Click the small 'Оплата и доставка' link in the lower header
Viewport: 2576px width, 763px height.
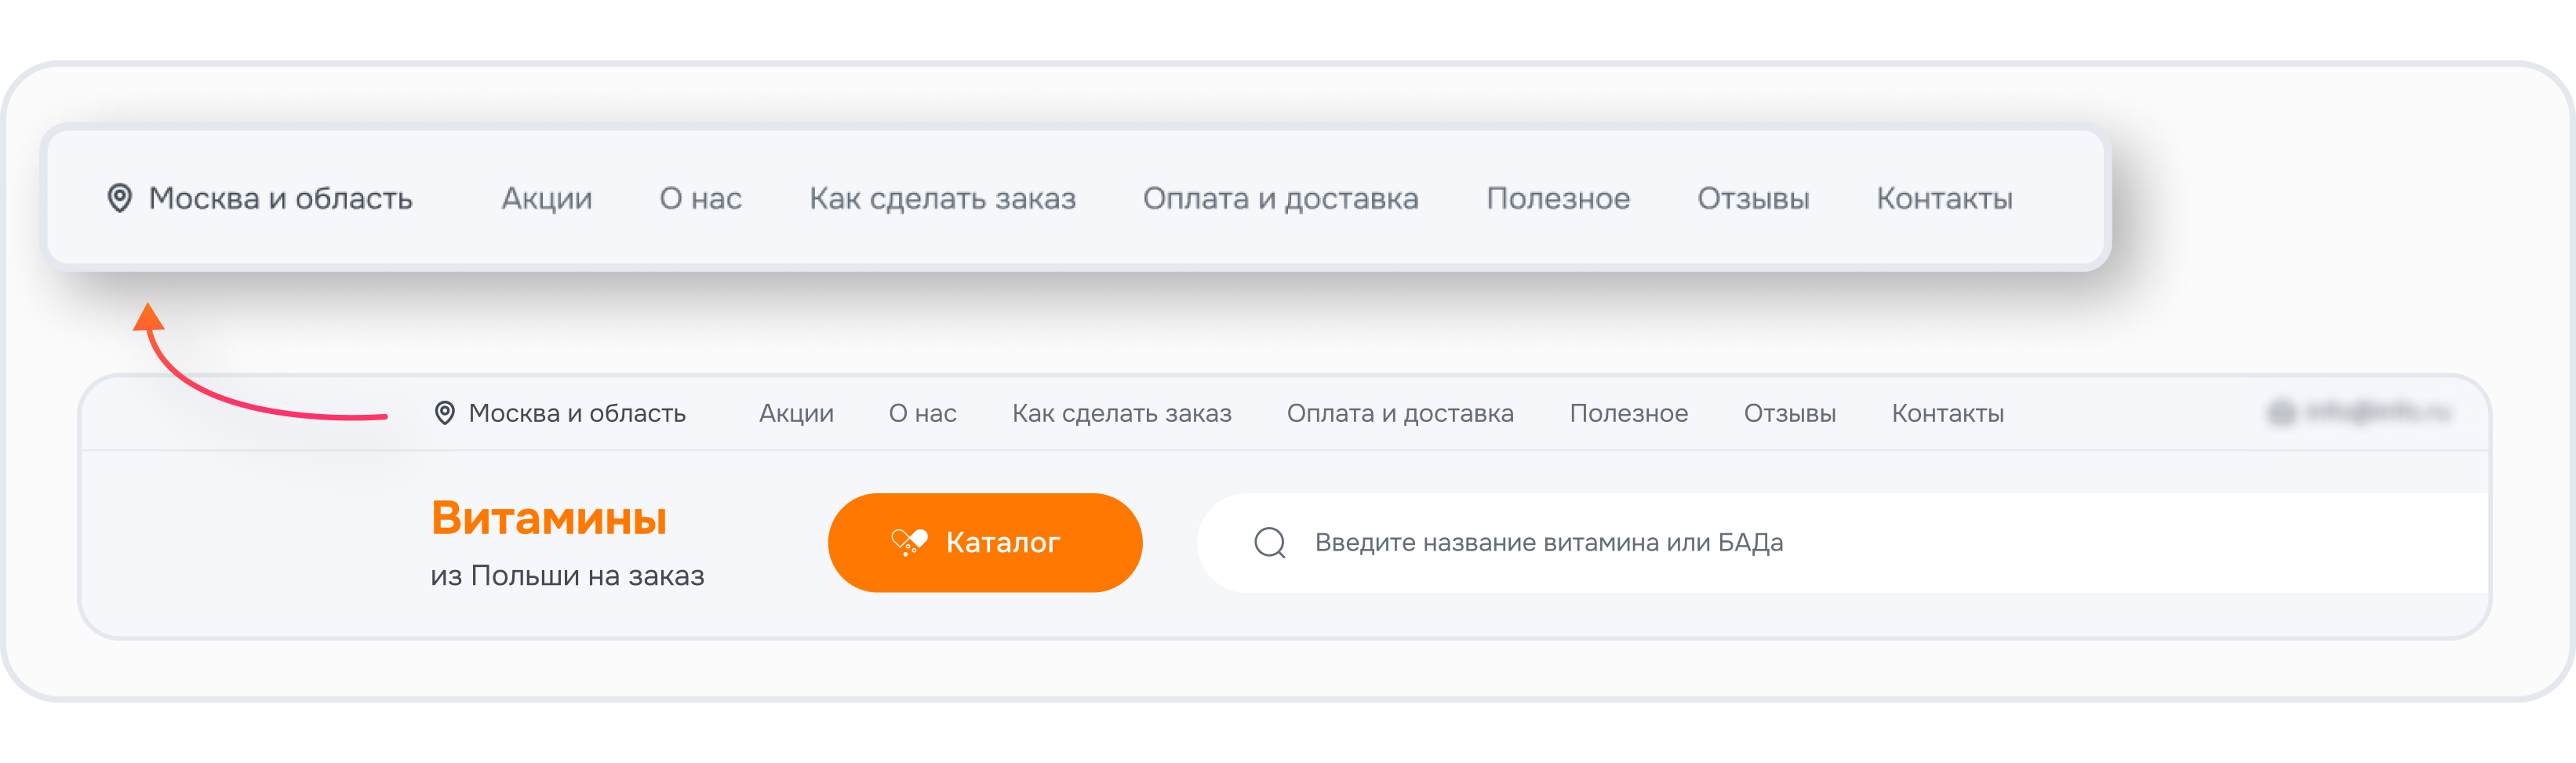pos(1400,414)
